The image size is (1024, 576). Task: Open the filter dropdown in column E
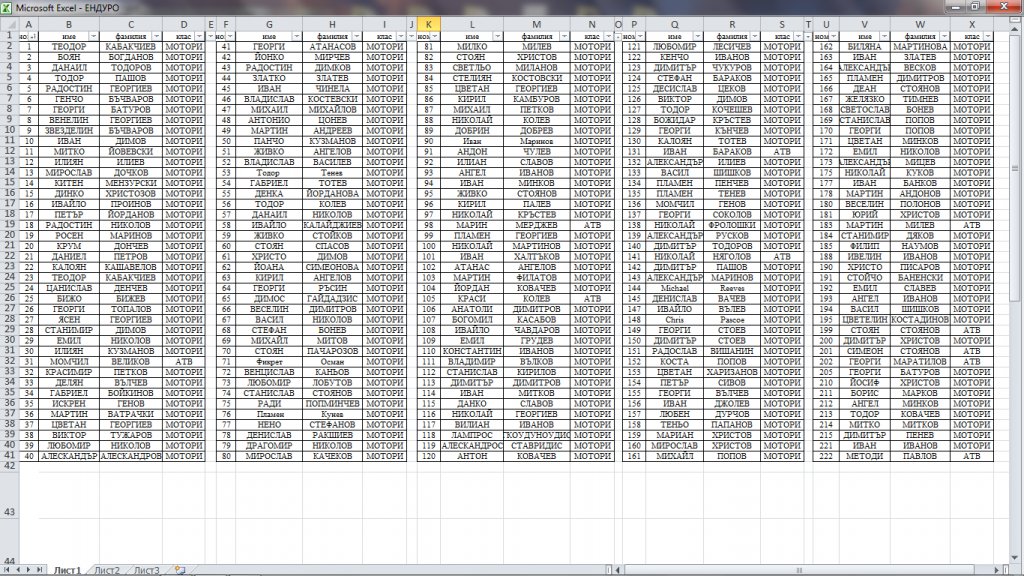(x=210, y=37)
